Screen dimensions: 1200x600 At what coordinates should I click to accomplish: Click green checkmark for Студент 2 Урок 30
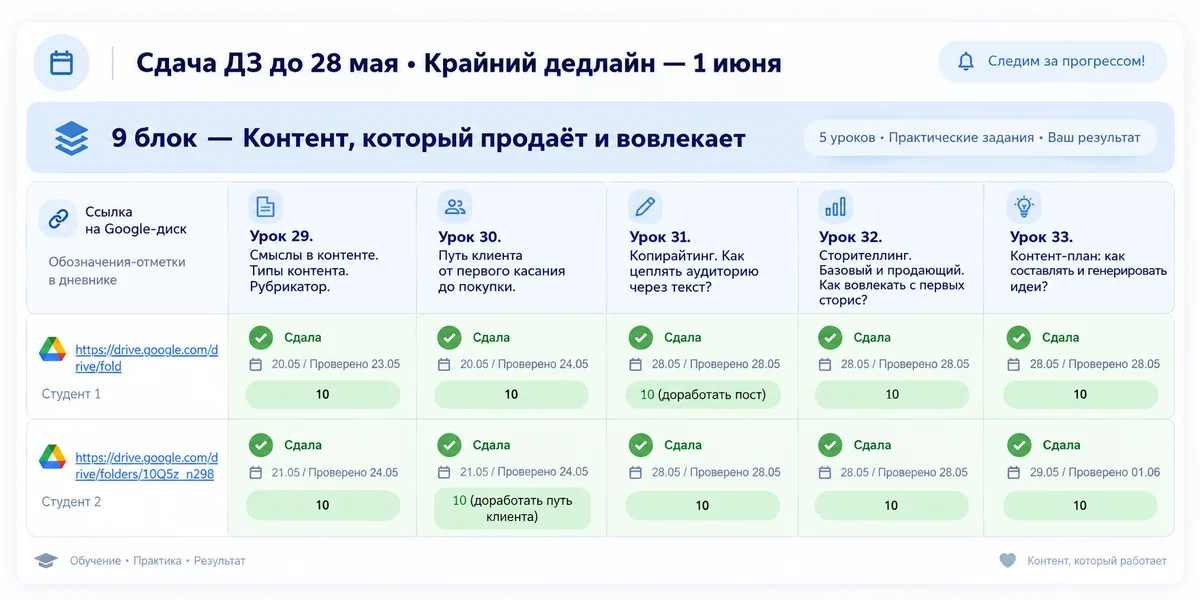(x=449, y=445)
